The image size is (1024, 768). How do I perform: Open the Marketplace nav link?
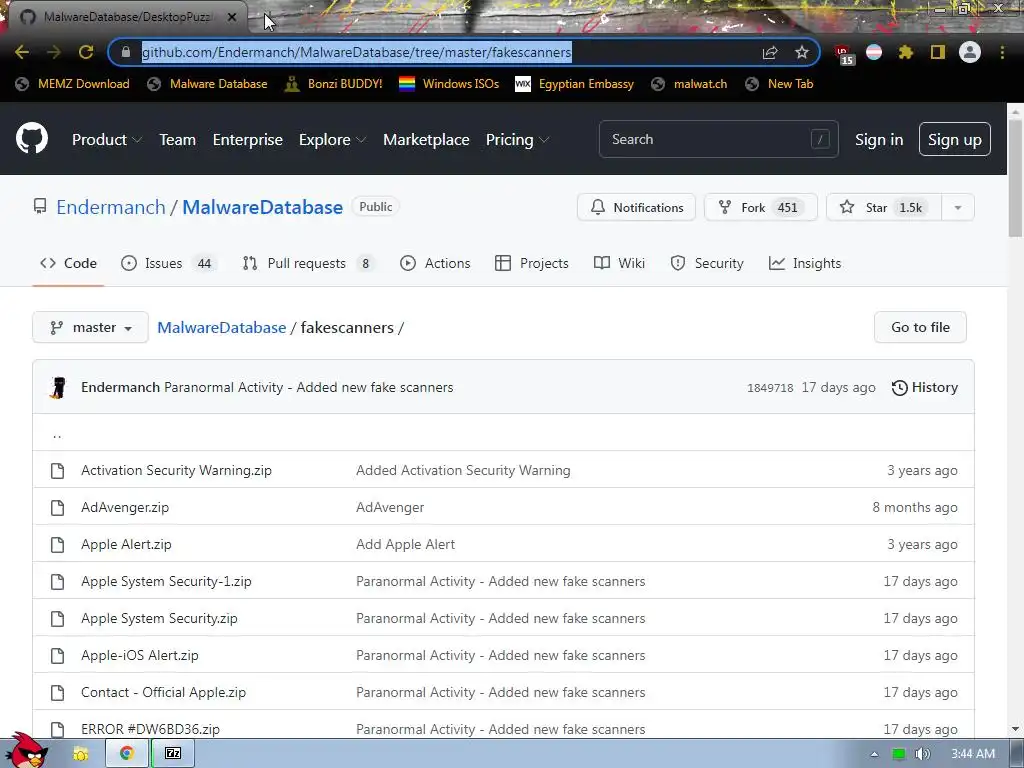click(426, 139)
